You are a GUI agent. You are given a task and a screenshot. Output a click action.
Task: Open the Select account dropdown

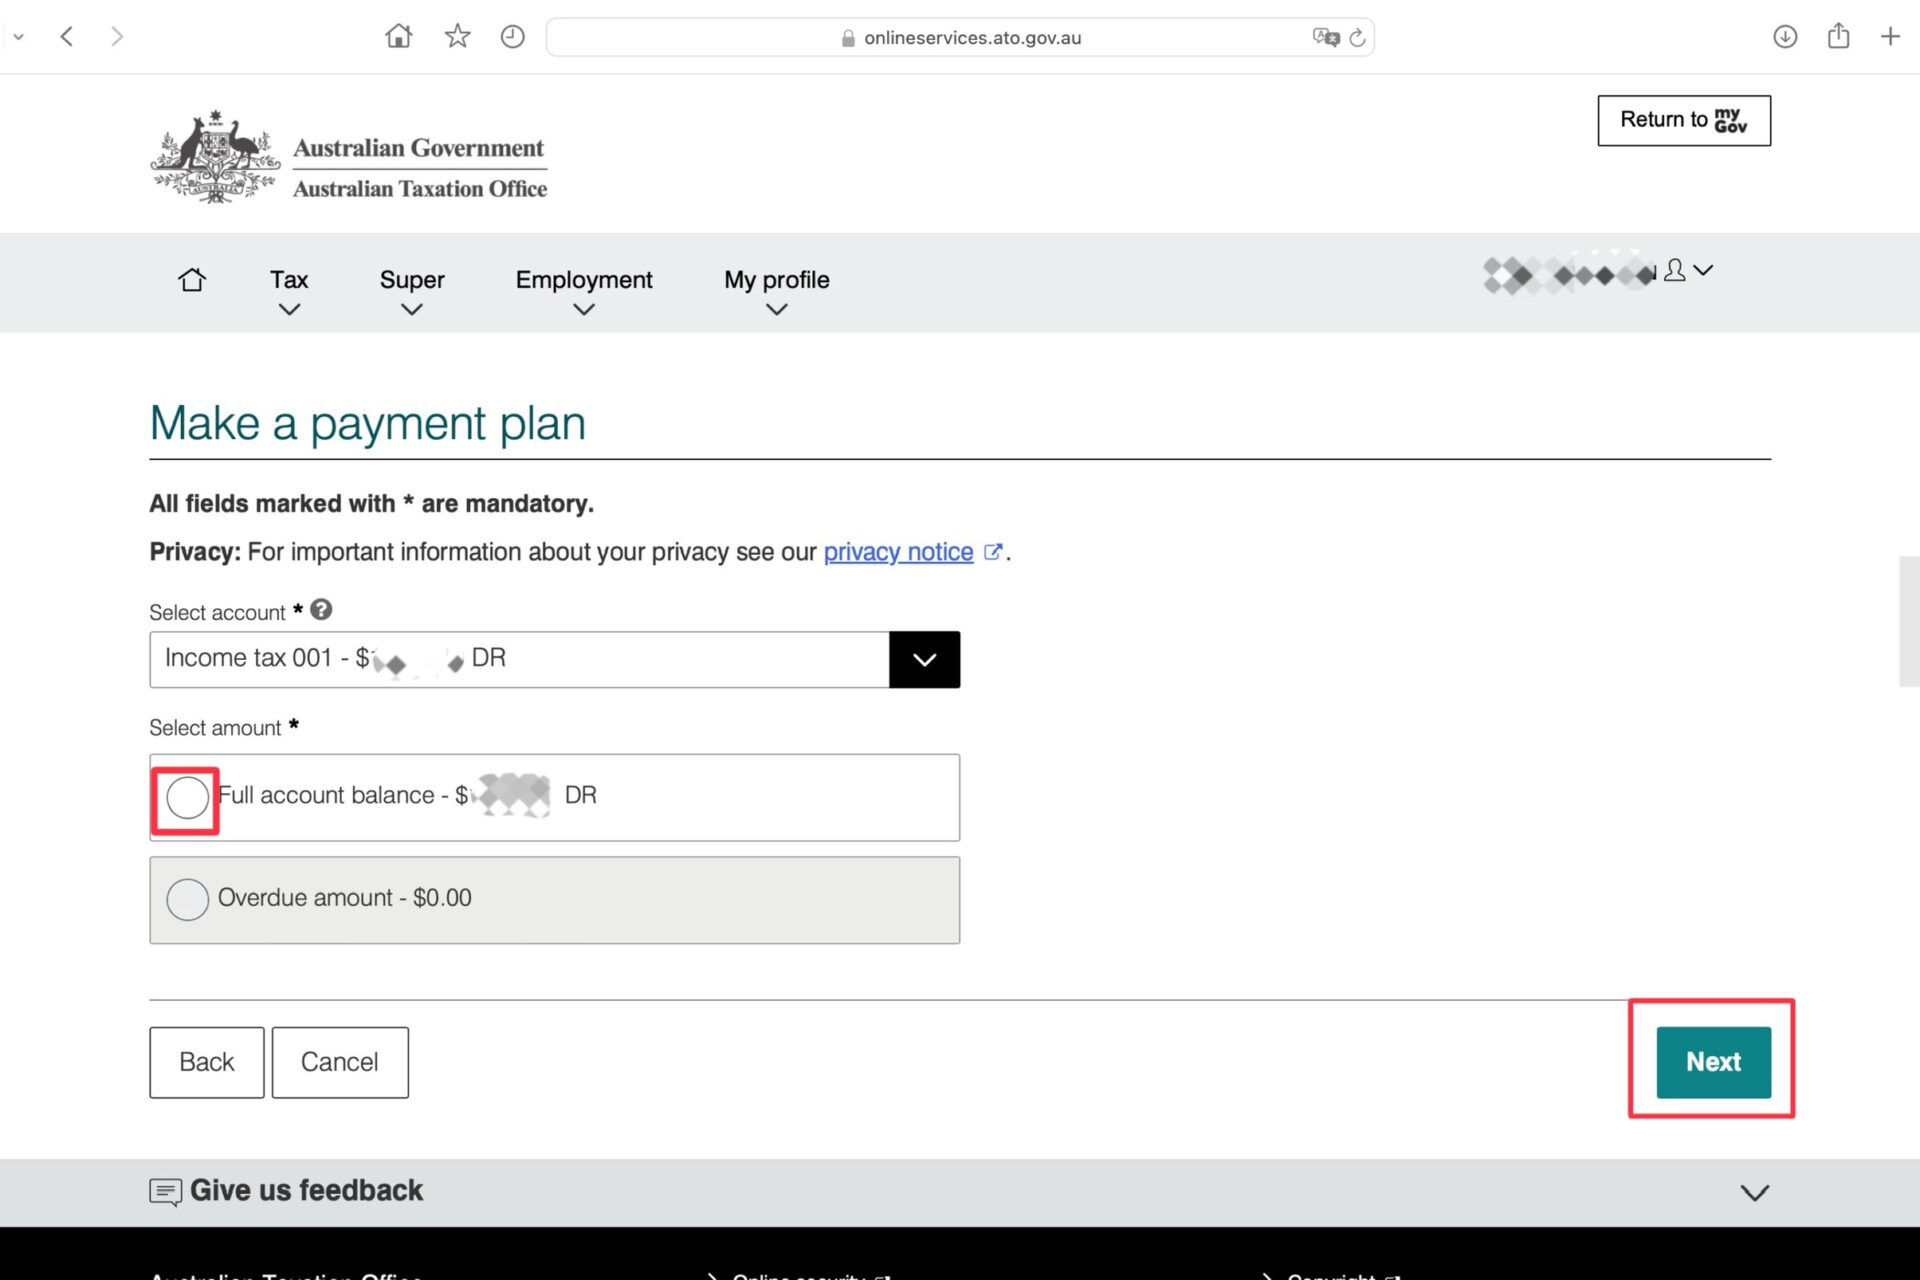(x=924, y=659)
